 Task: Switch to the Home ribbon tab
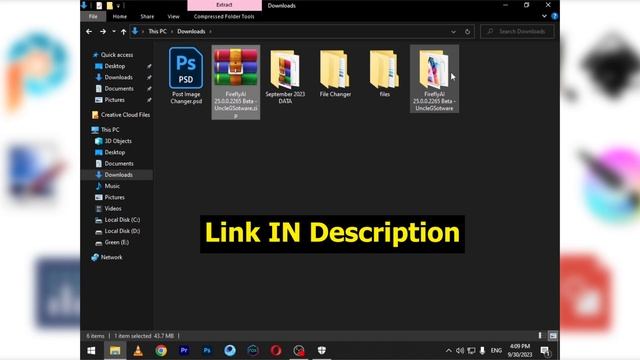120,16
